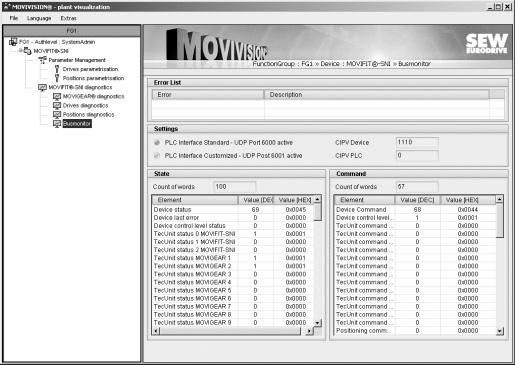Collapse the MOVIFIT-SNI tree node

[20, 50]
